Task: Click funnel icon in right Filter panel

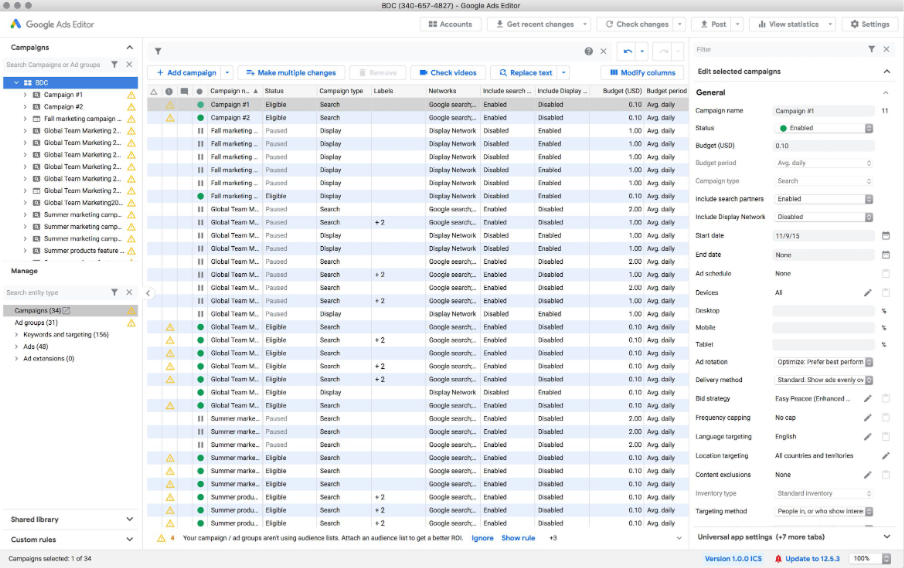Action: tap(872, 50)
